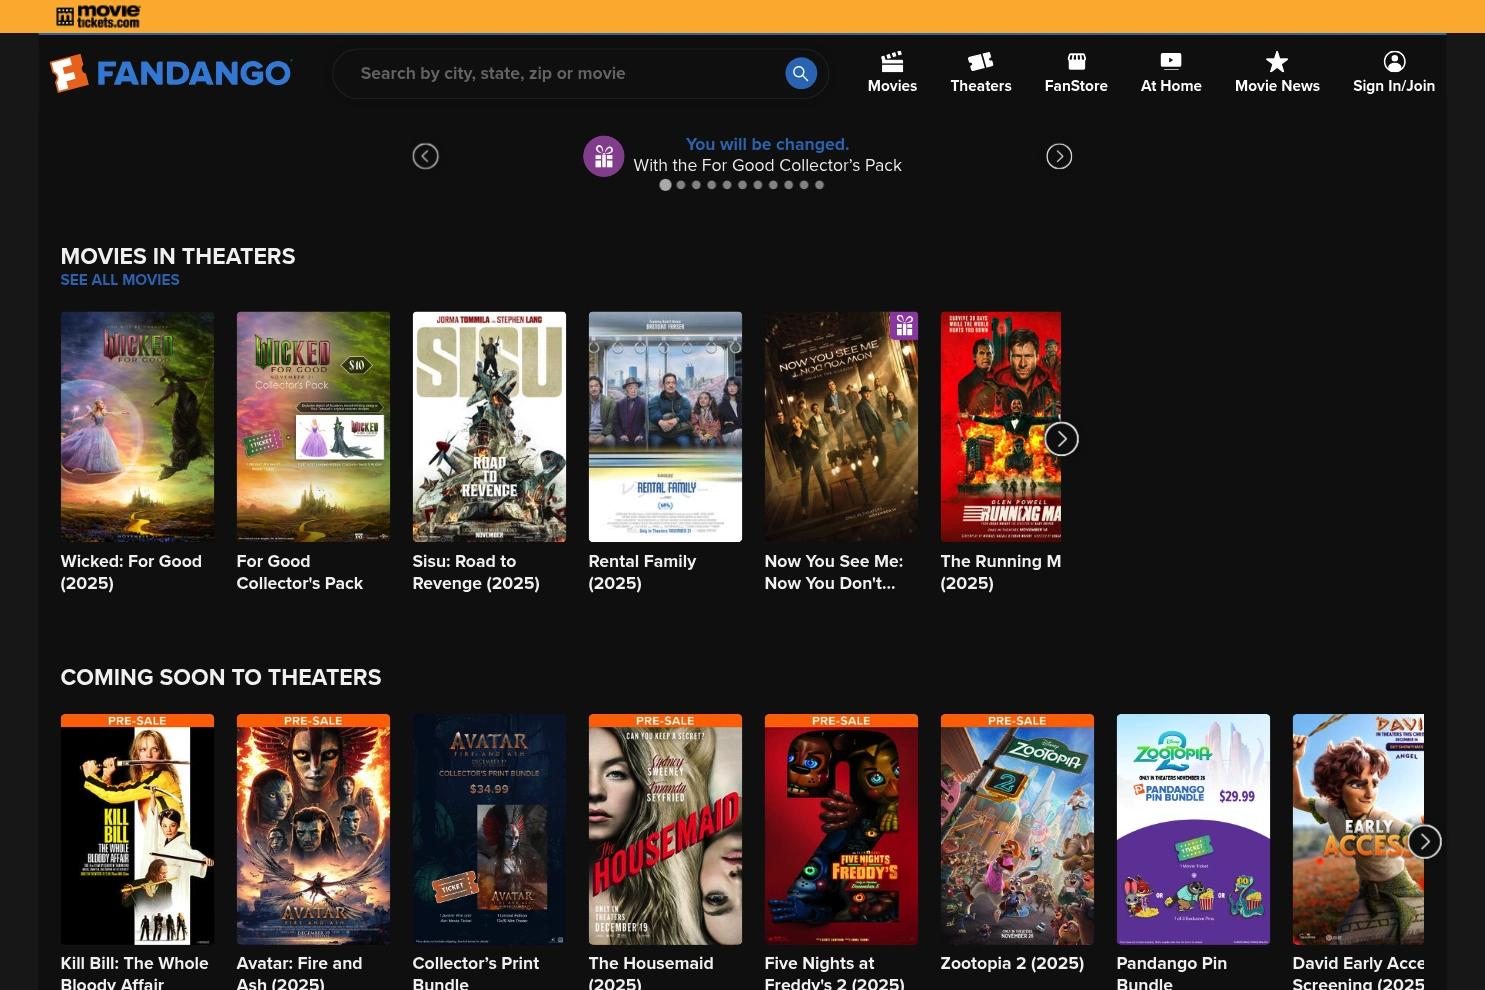Tap the gift badge on Now You See Me poster

click(904, 326)
